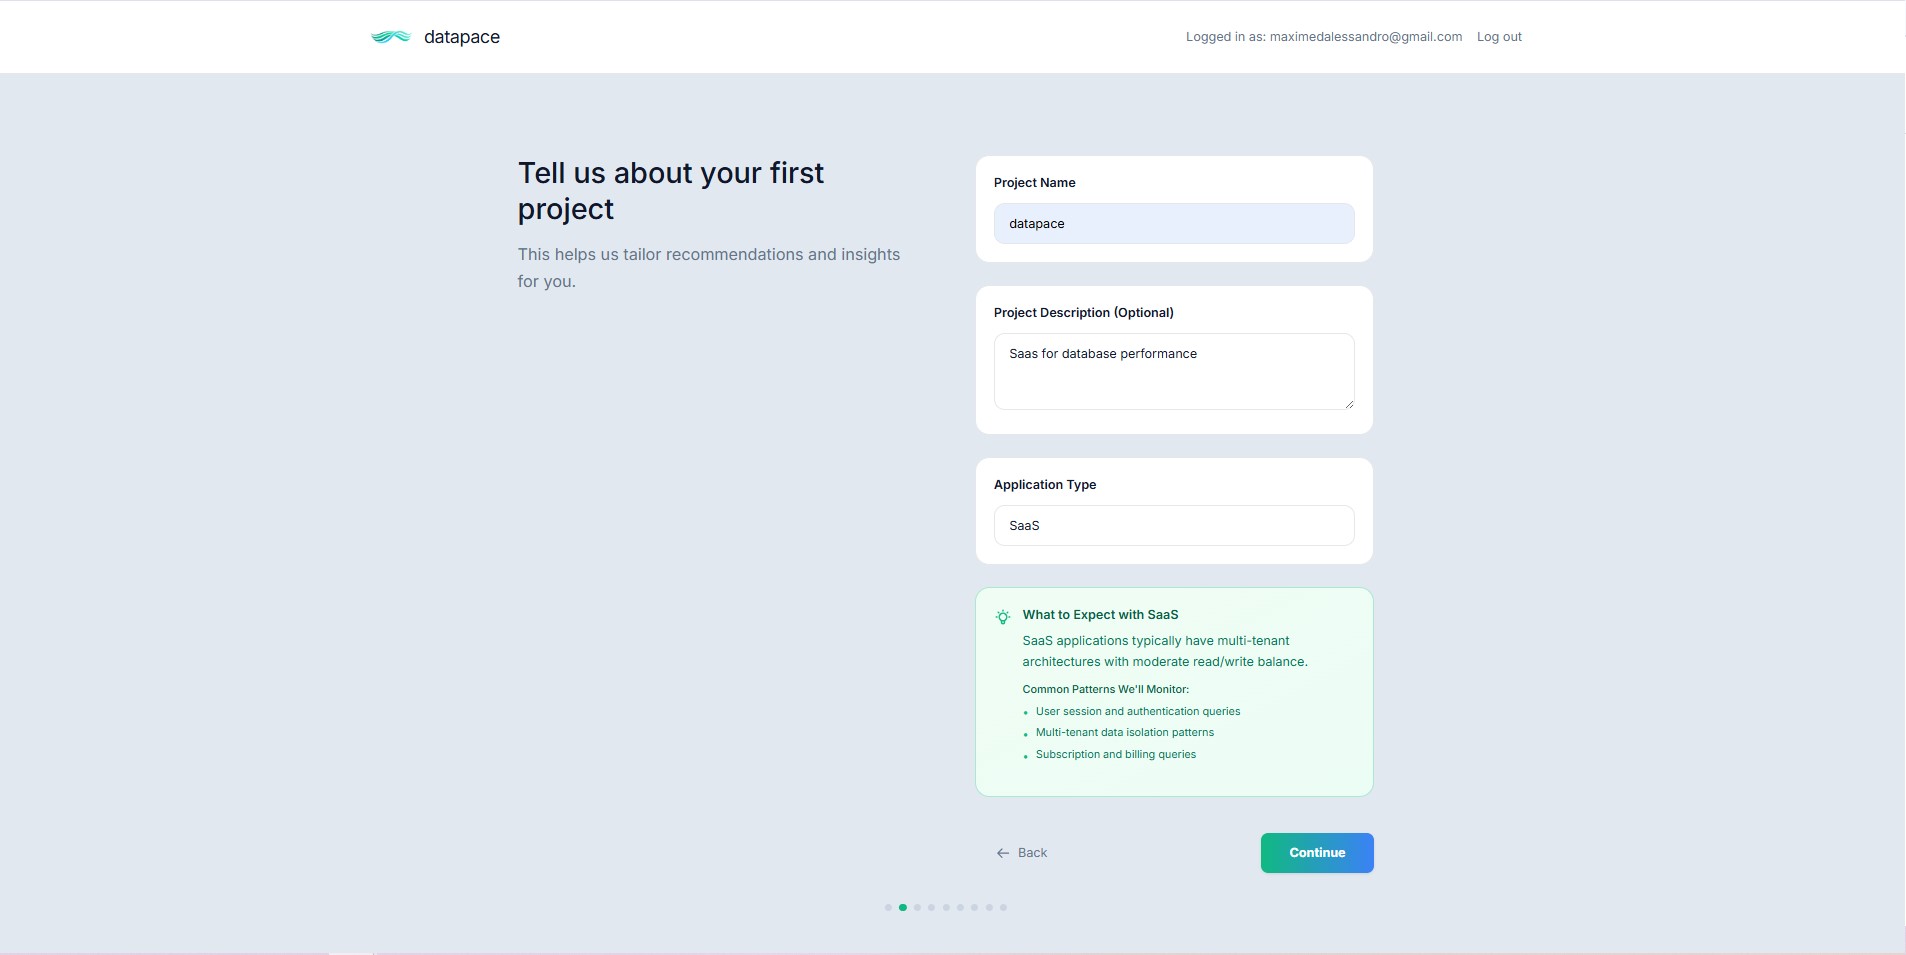Screen dimensions: 1906x955
Task: Click the Back navigation link
Action: click(1031, 853)
